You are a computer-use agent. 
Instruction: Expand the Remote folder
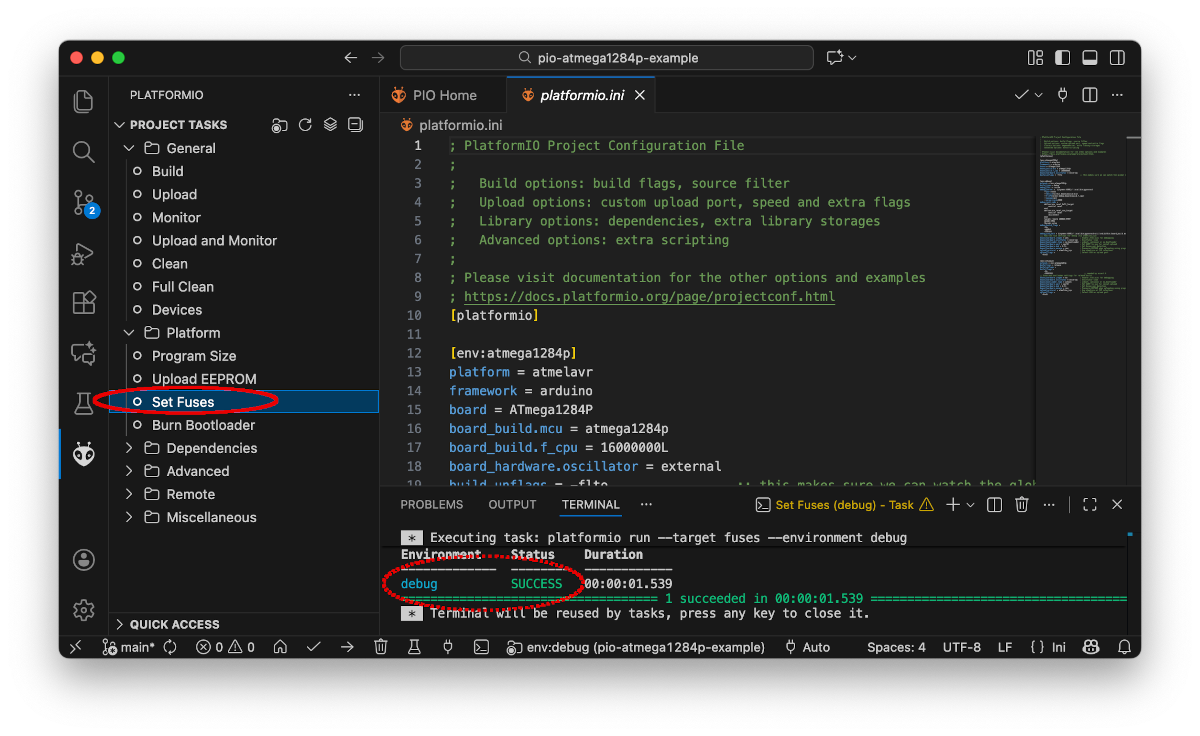[129, 494]
